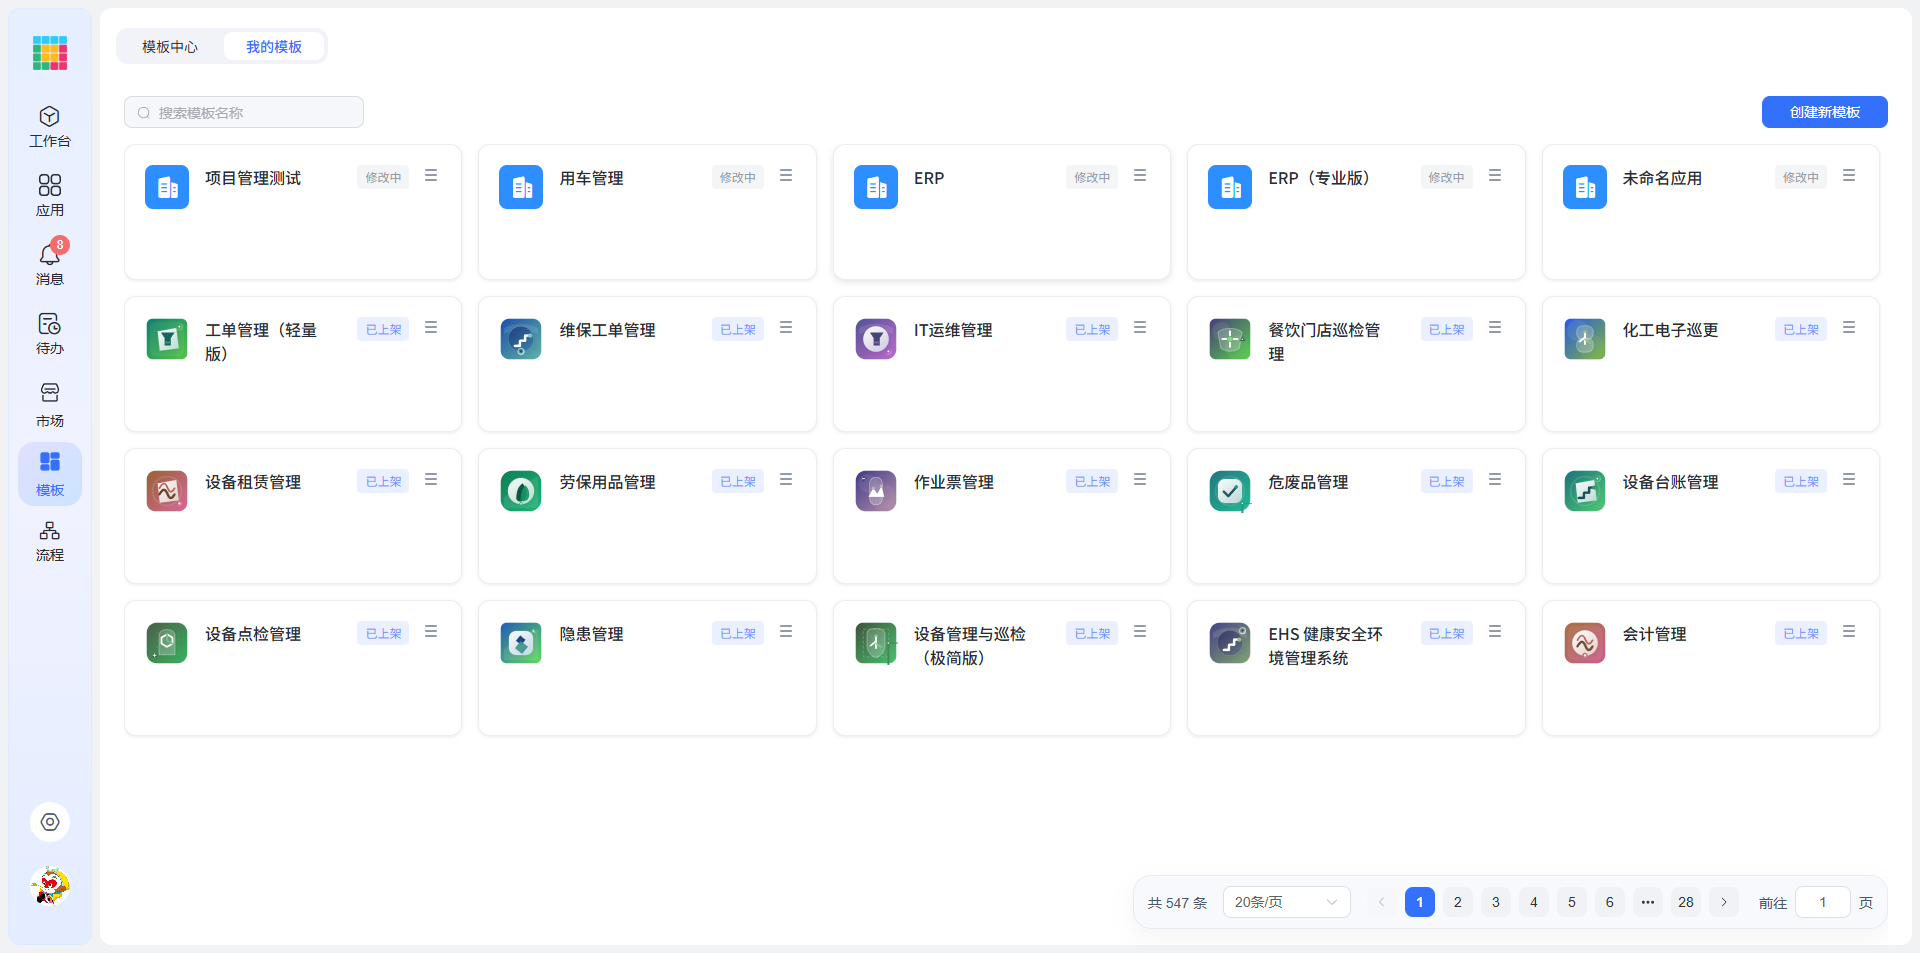Open the menu for 会计管理 card

(1849, 632)
